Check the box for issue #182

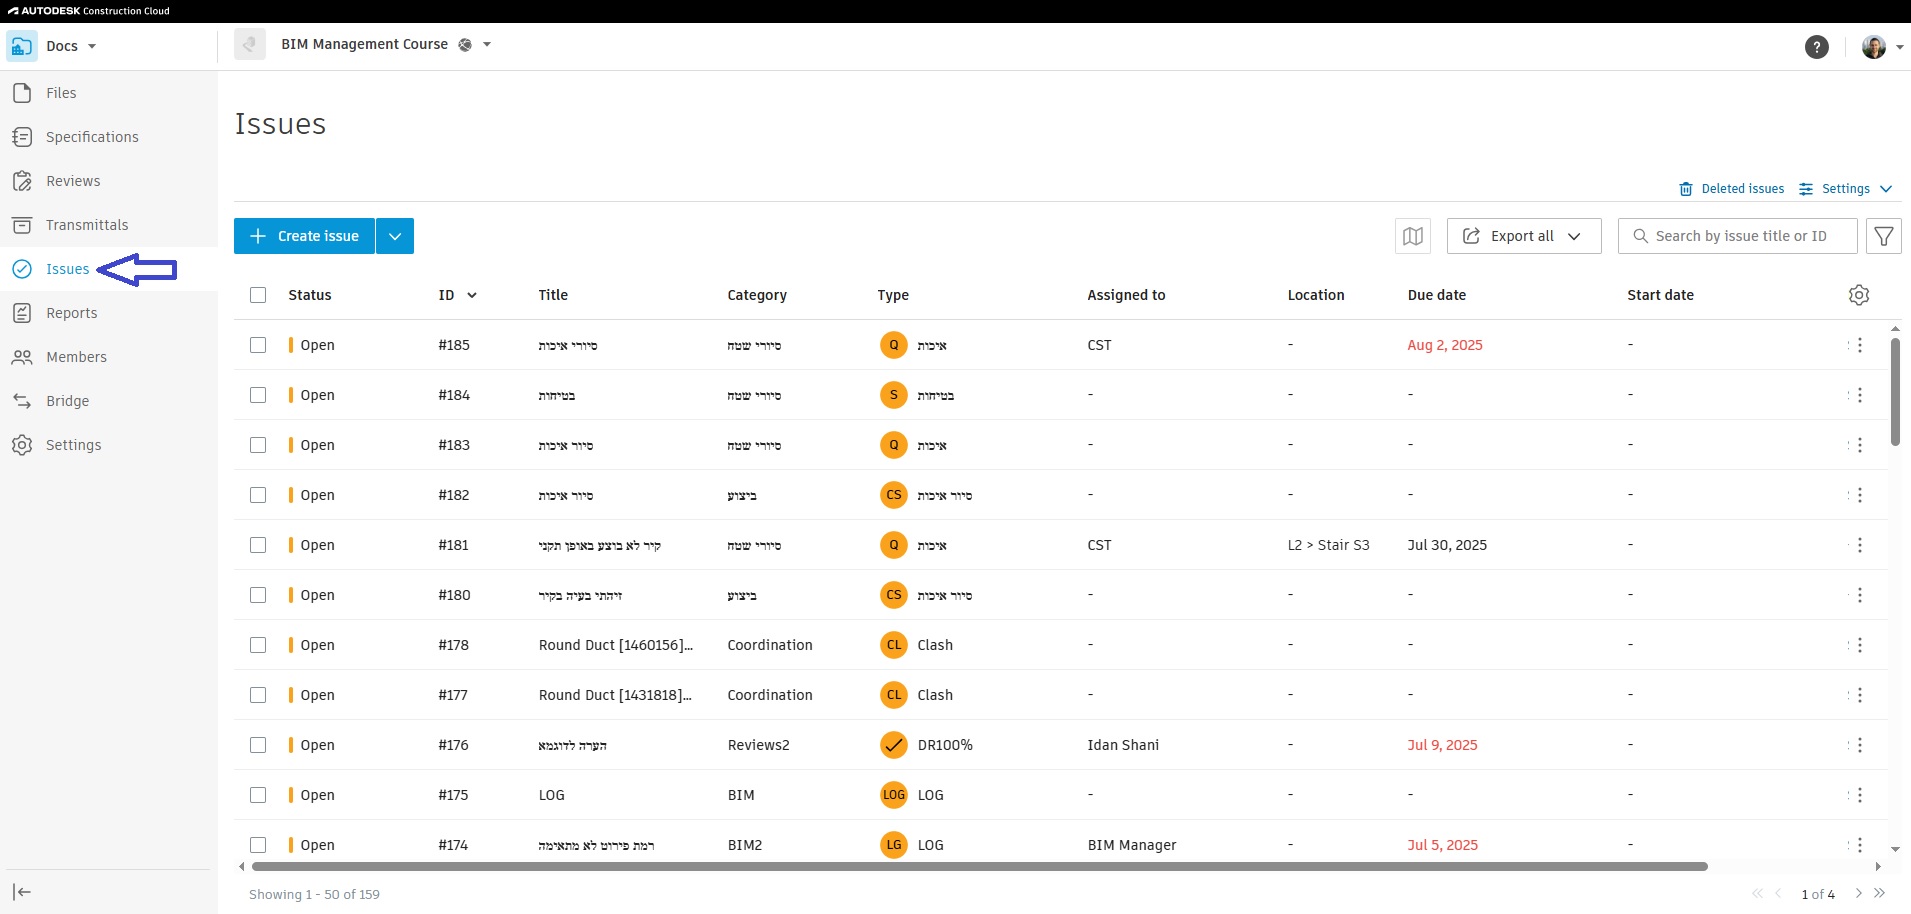(x=258, y=495)
